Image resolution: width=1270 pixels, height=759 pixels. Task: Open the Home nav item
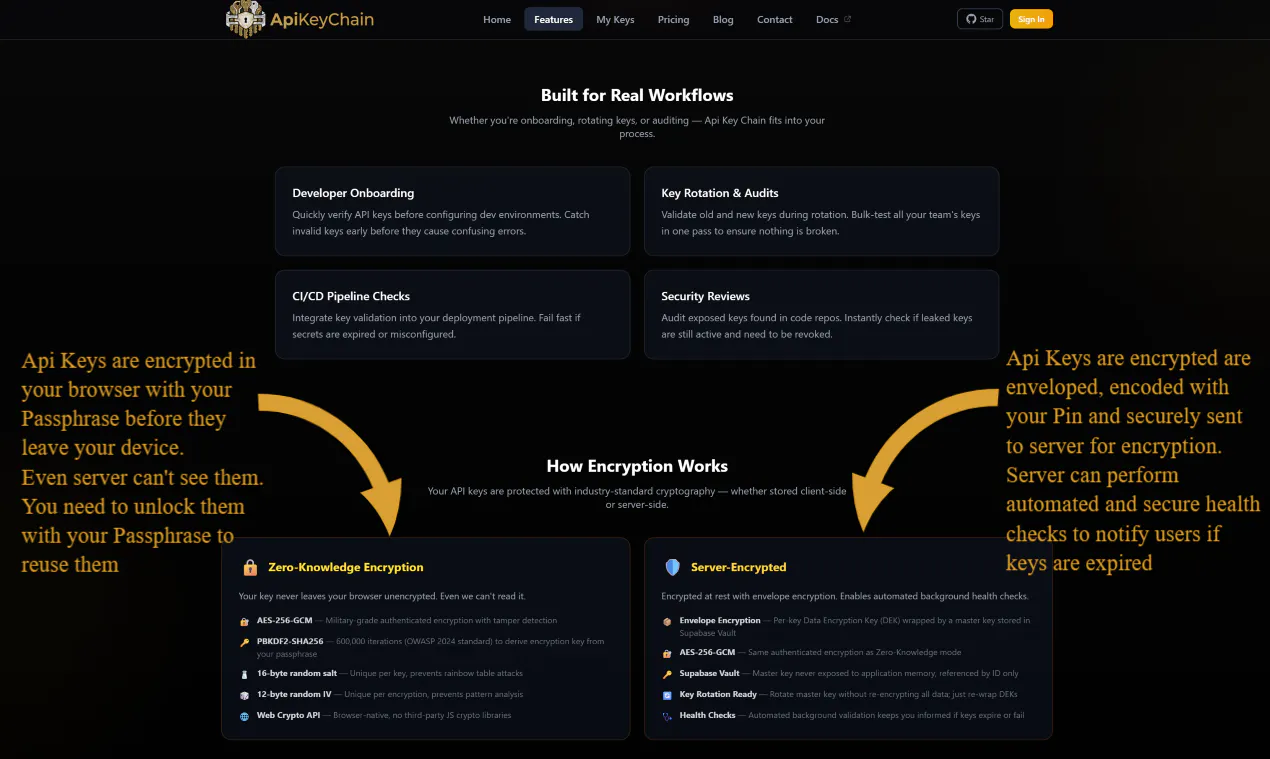click(497, 19)
